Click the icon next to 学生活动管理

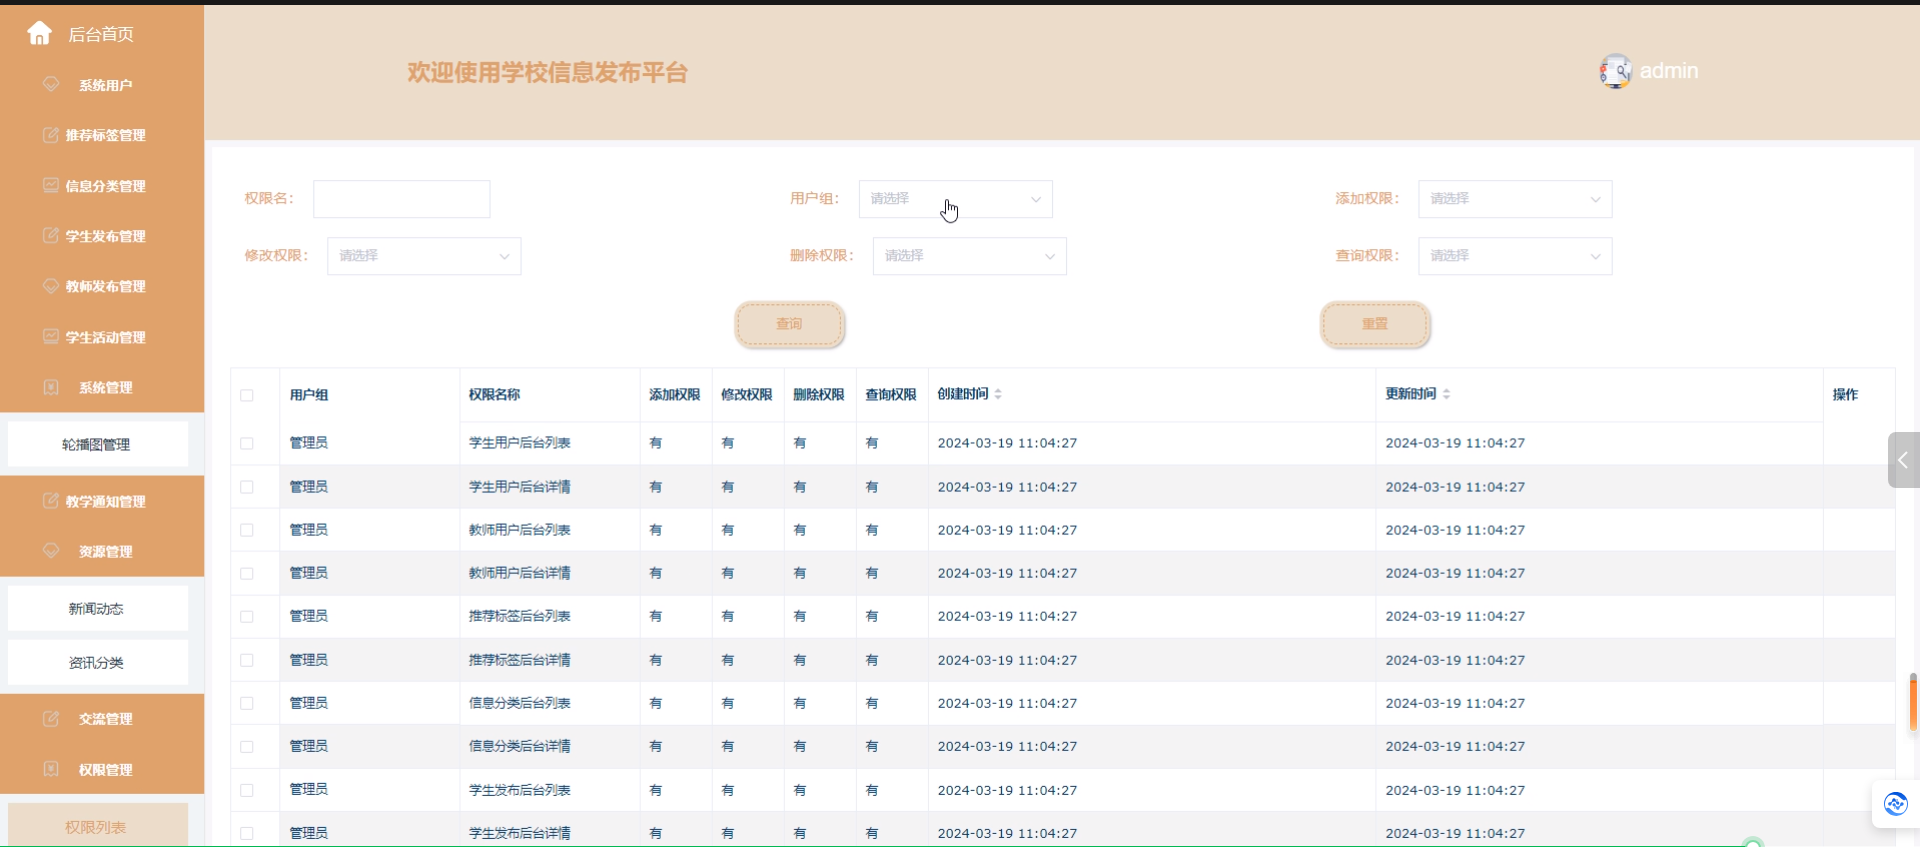(x=51, y=337)
